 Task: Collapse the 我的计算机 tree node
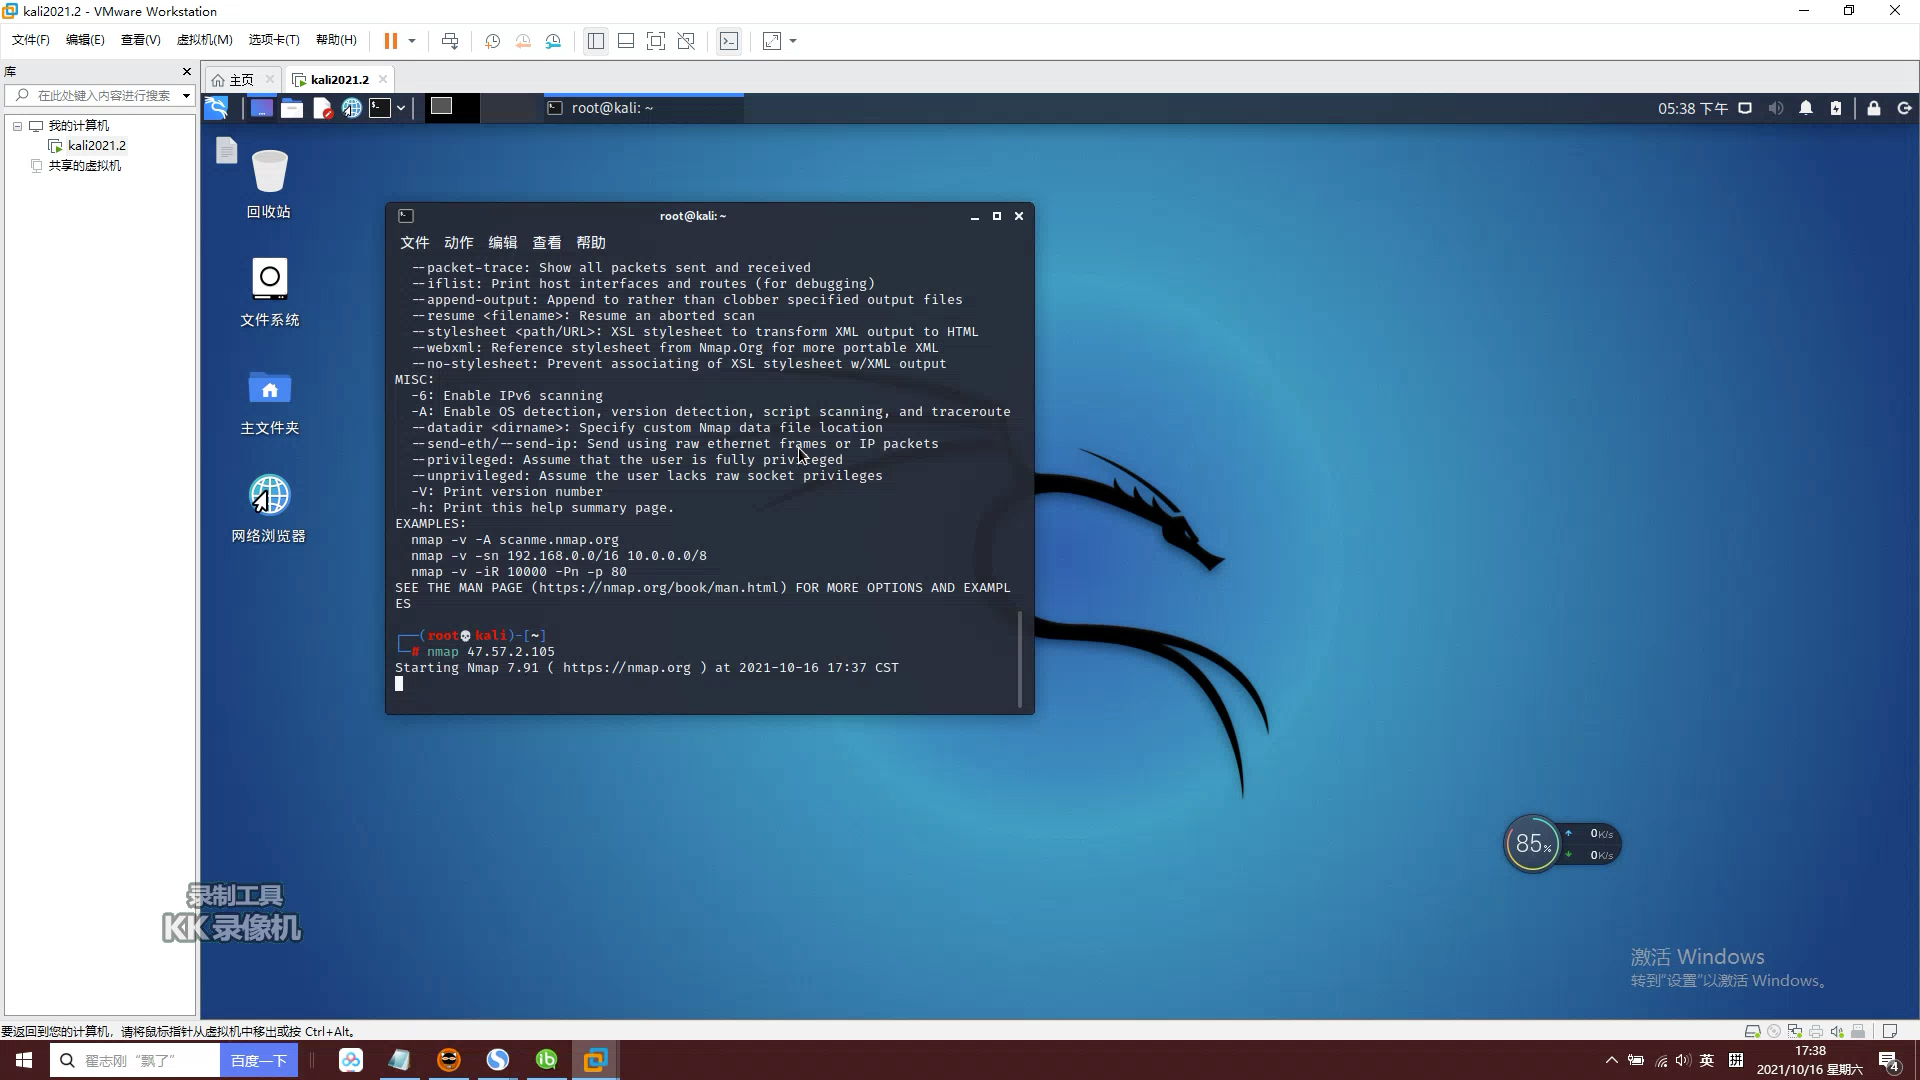17,126
